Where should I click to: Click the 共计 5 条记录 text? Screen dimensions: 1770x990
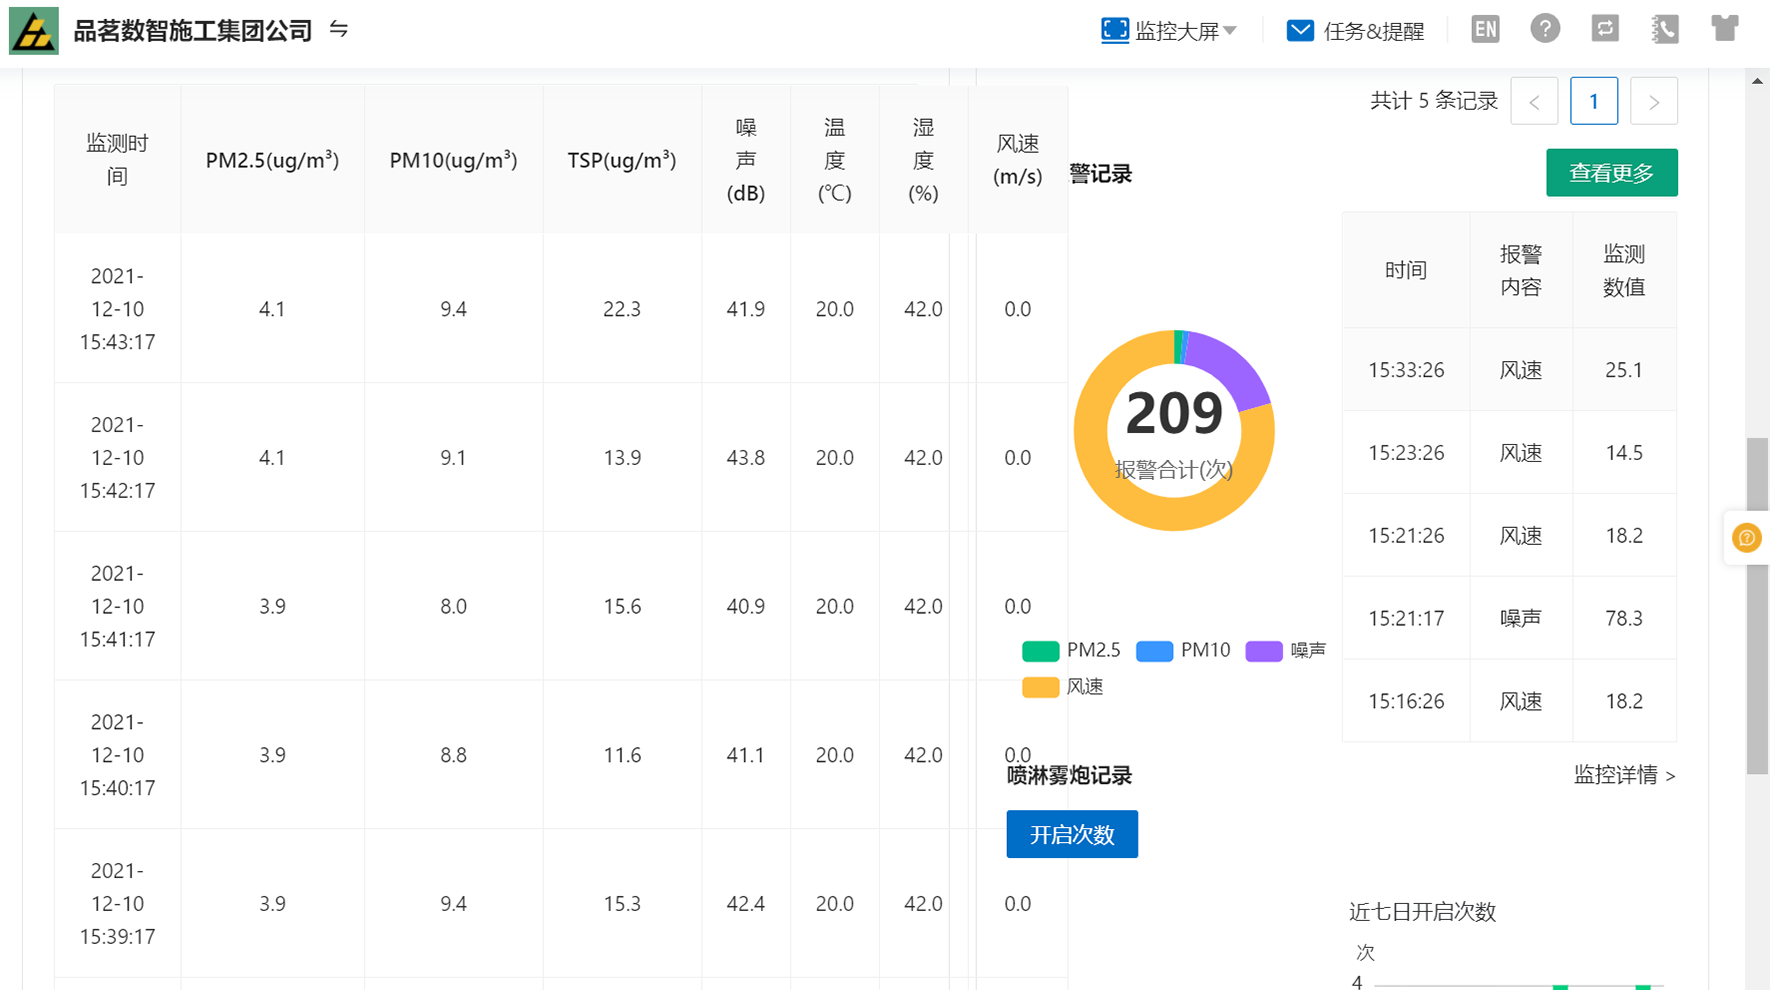click(1433, 101)
